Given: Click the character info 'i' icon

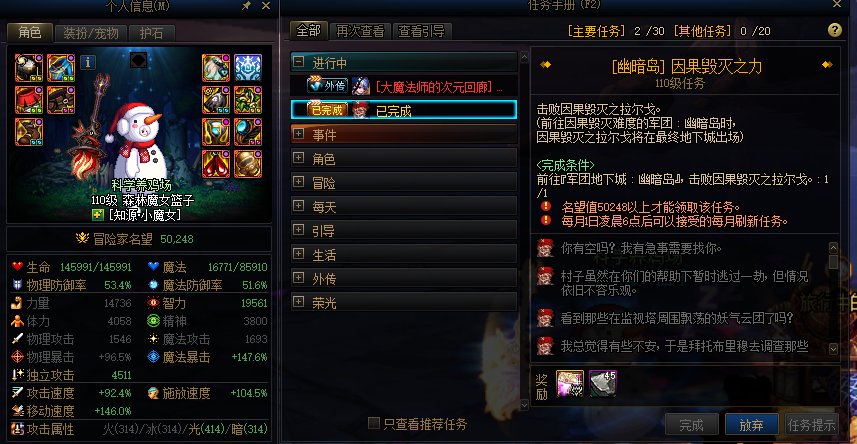Looking at the screenshot, I should [88, 62].
